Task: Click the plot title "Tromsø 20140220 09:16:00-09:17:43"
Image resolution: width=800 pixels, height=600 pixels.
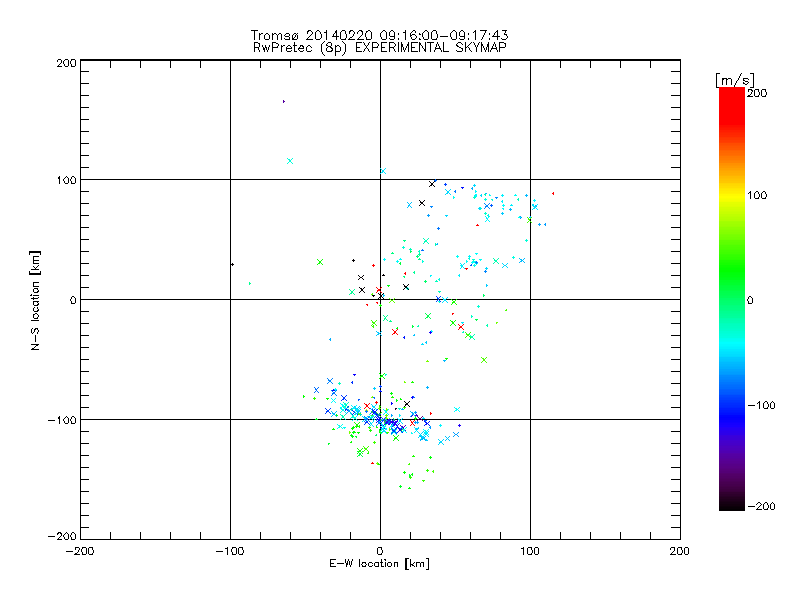Action: point(379,35)
